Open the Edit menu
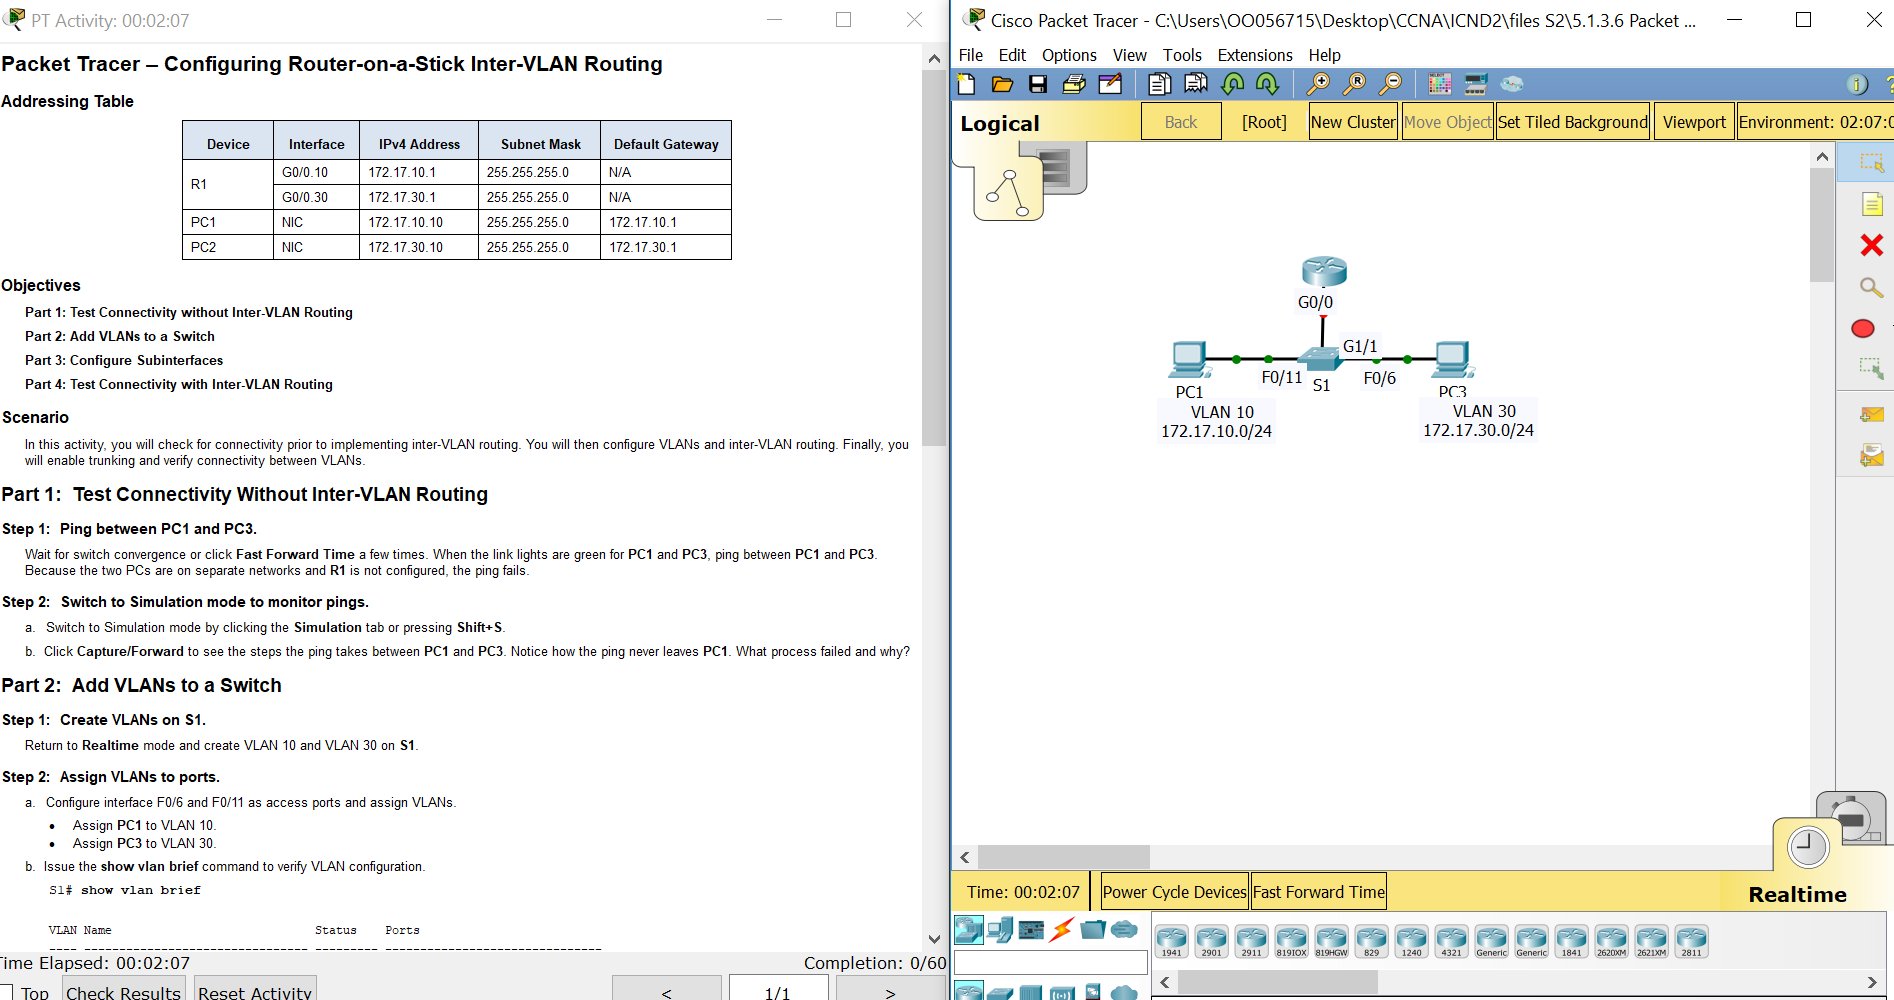Image resolution: width=1894 pixels, height=1000 pixels. pos(1012,55)
